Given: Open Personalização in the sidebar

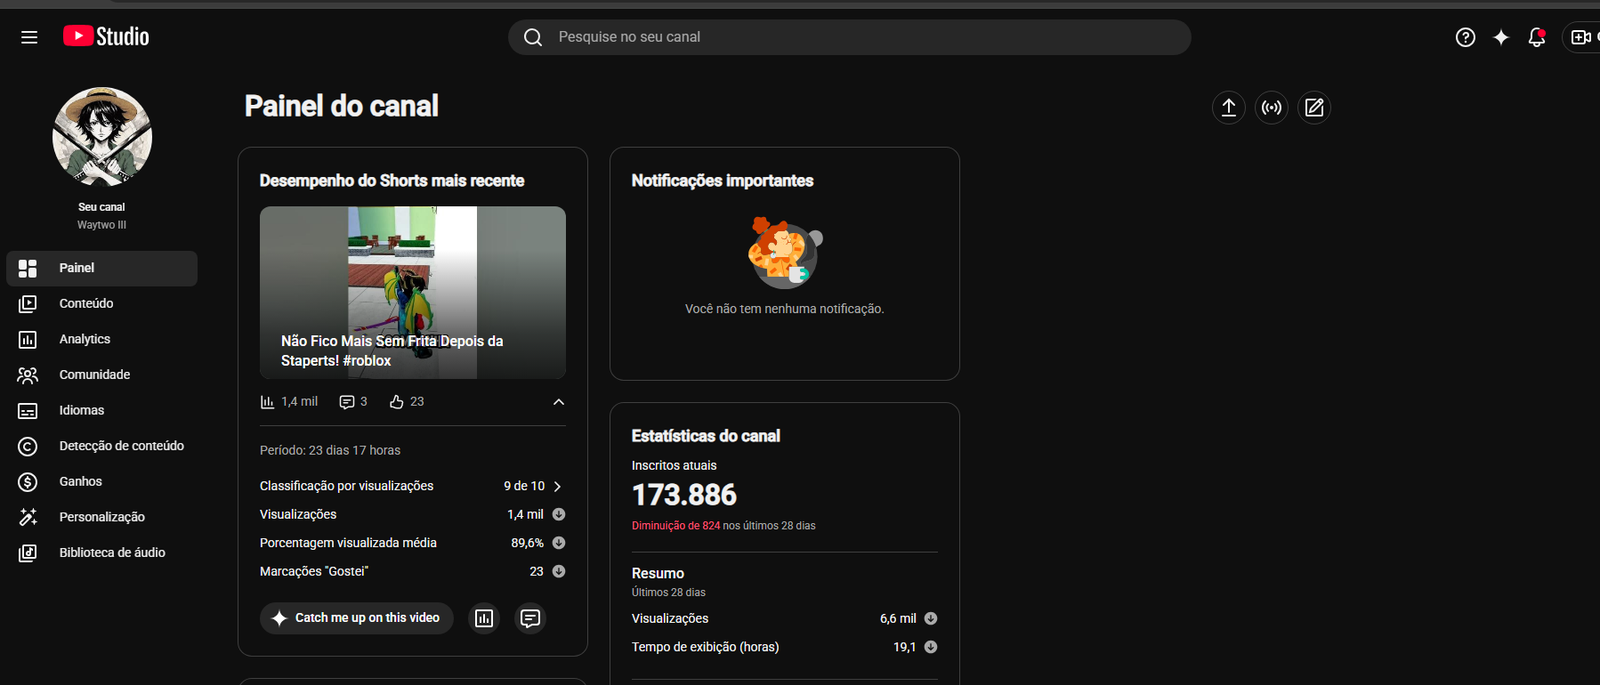Looking at the screenshot, I should point(102,517).
